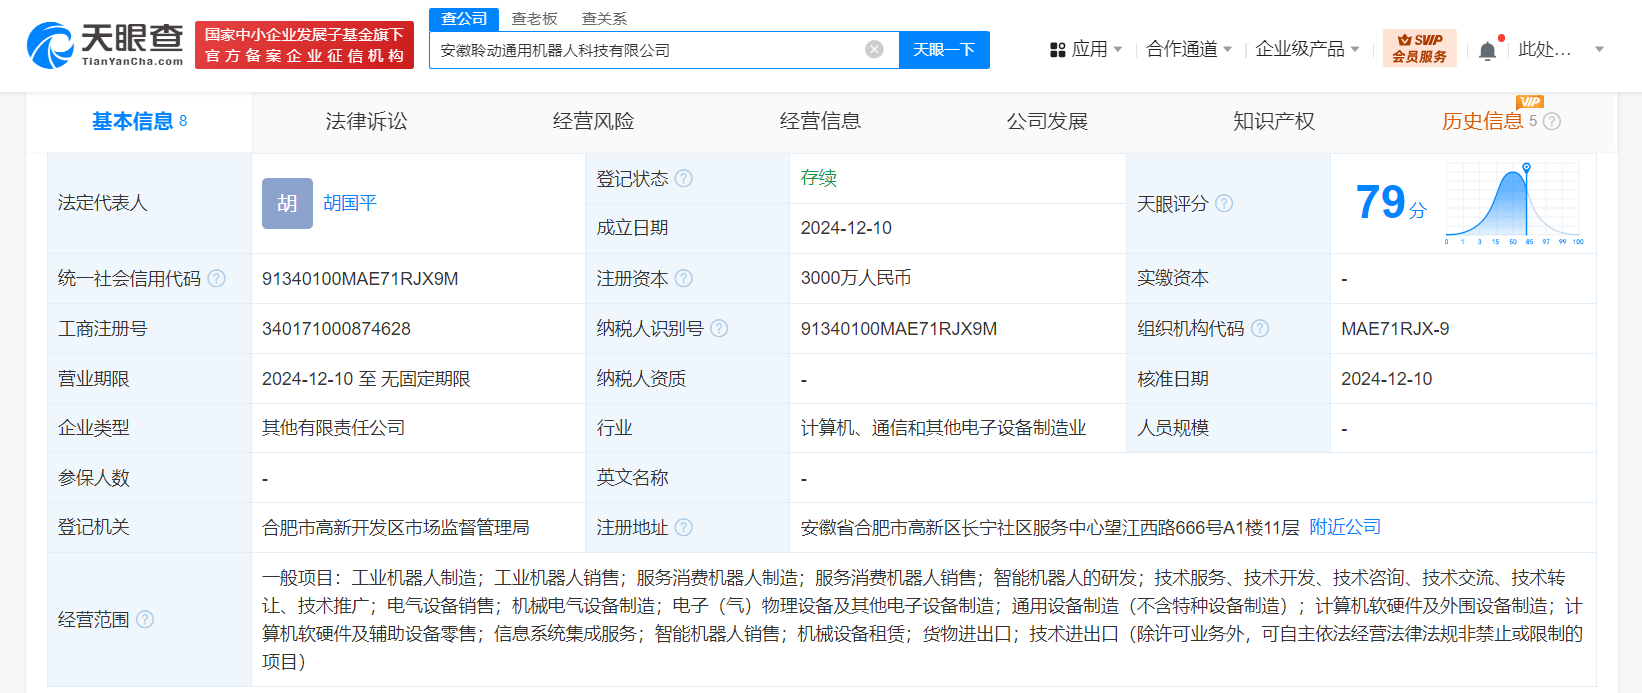Select registration number 340171000874628

click(336, 329)
